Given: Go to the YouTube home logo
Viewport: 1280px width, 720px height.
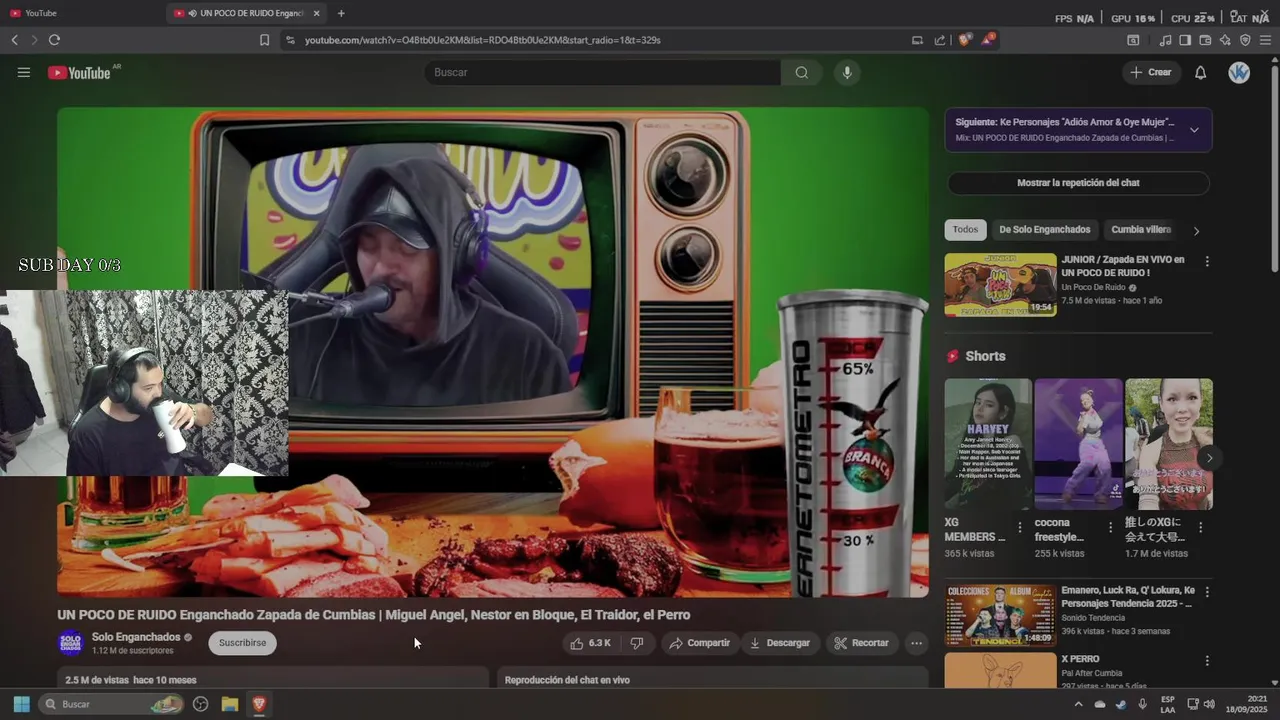Looking at the screenshot, I should [x=79, y=72].
